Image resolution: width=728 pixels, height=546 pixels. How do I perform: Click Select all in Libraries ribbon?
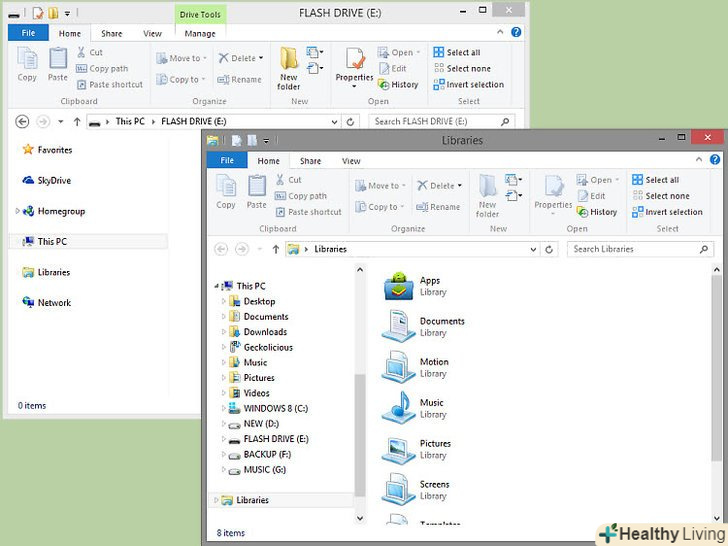[x=656, y=180]
